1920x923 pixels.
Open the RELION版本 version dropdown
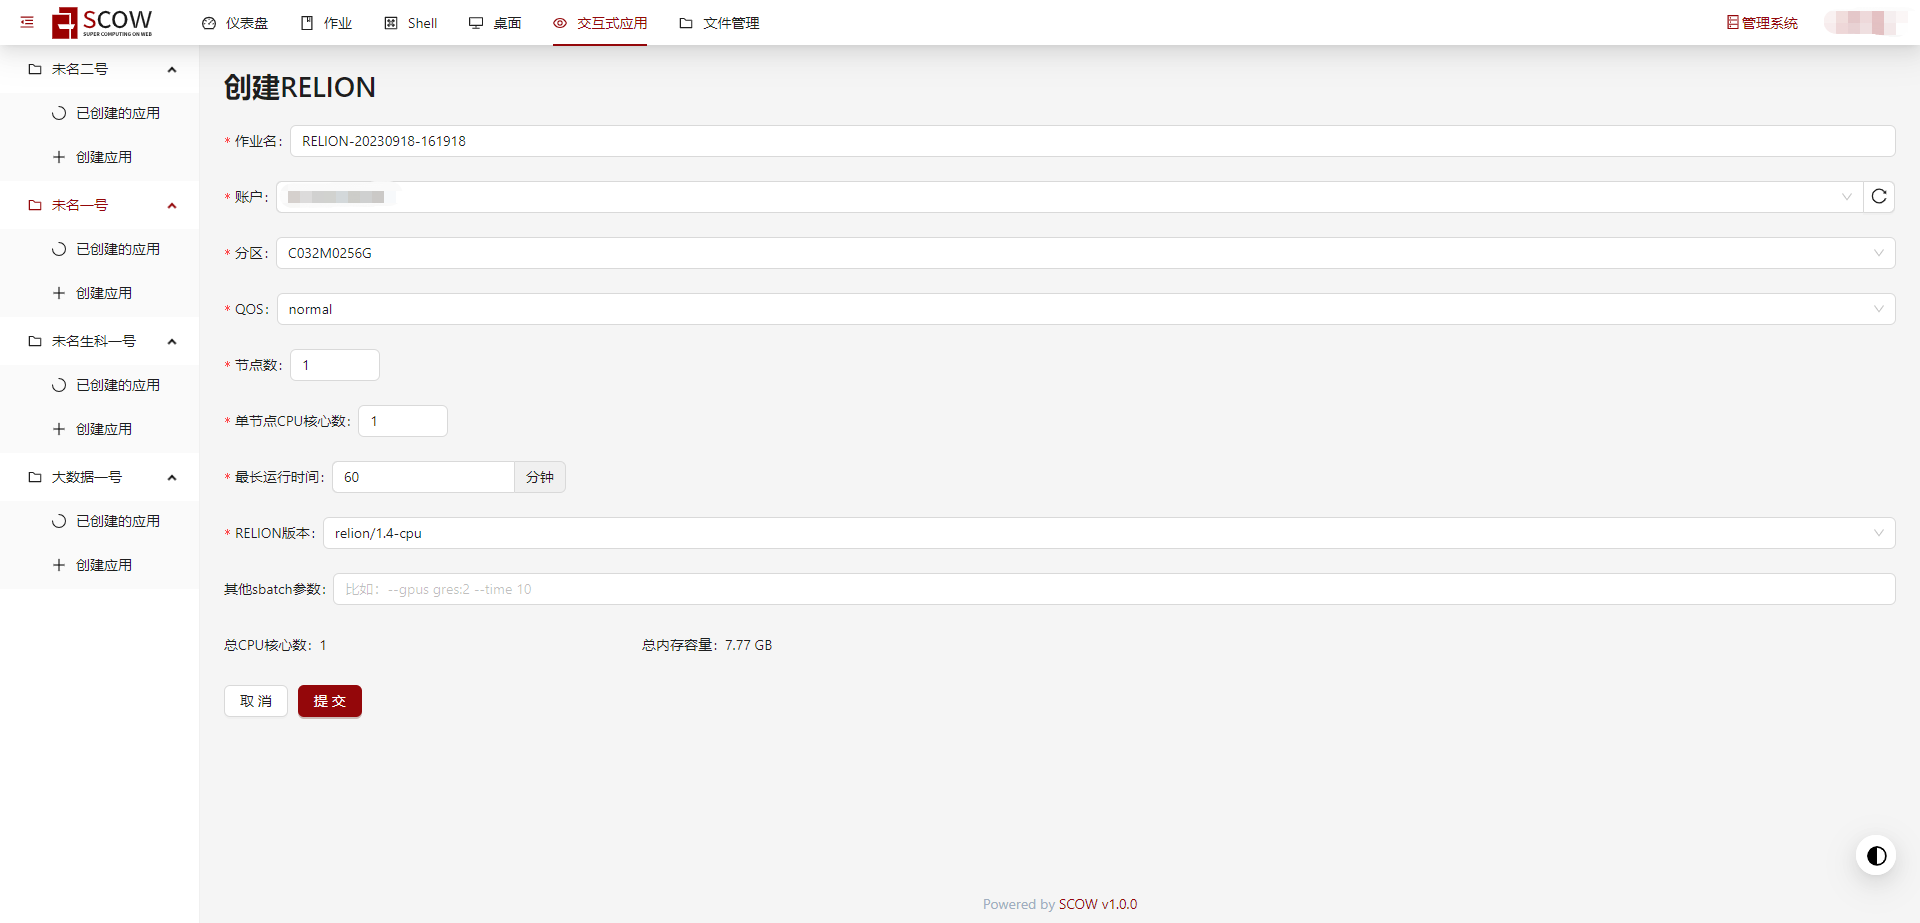point(1108,533)
